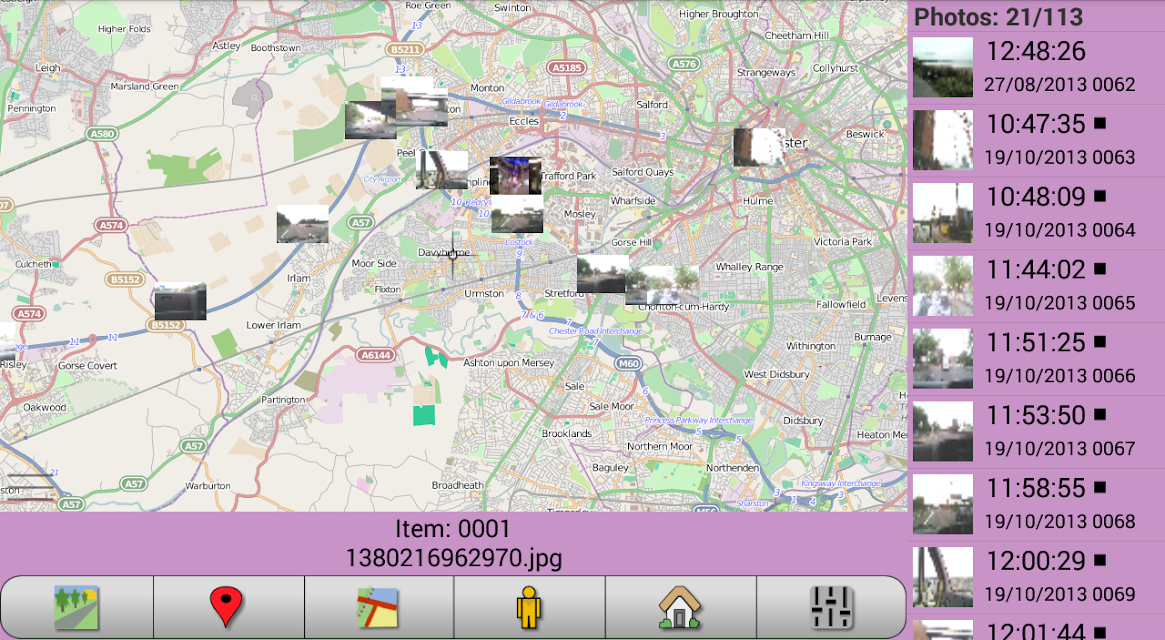Click the 19/10/2013 0066 date text
Viewport: 1165px width, 640px height.
[1060, 376]
